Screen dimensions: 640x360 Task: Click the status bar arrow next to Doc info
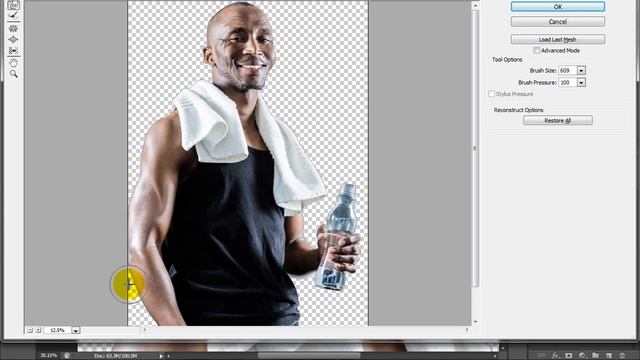pyautogui.click(x=161, y=356)
